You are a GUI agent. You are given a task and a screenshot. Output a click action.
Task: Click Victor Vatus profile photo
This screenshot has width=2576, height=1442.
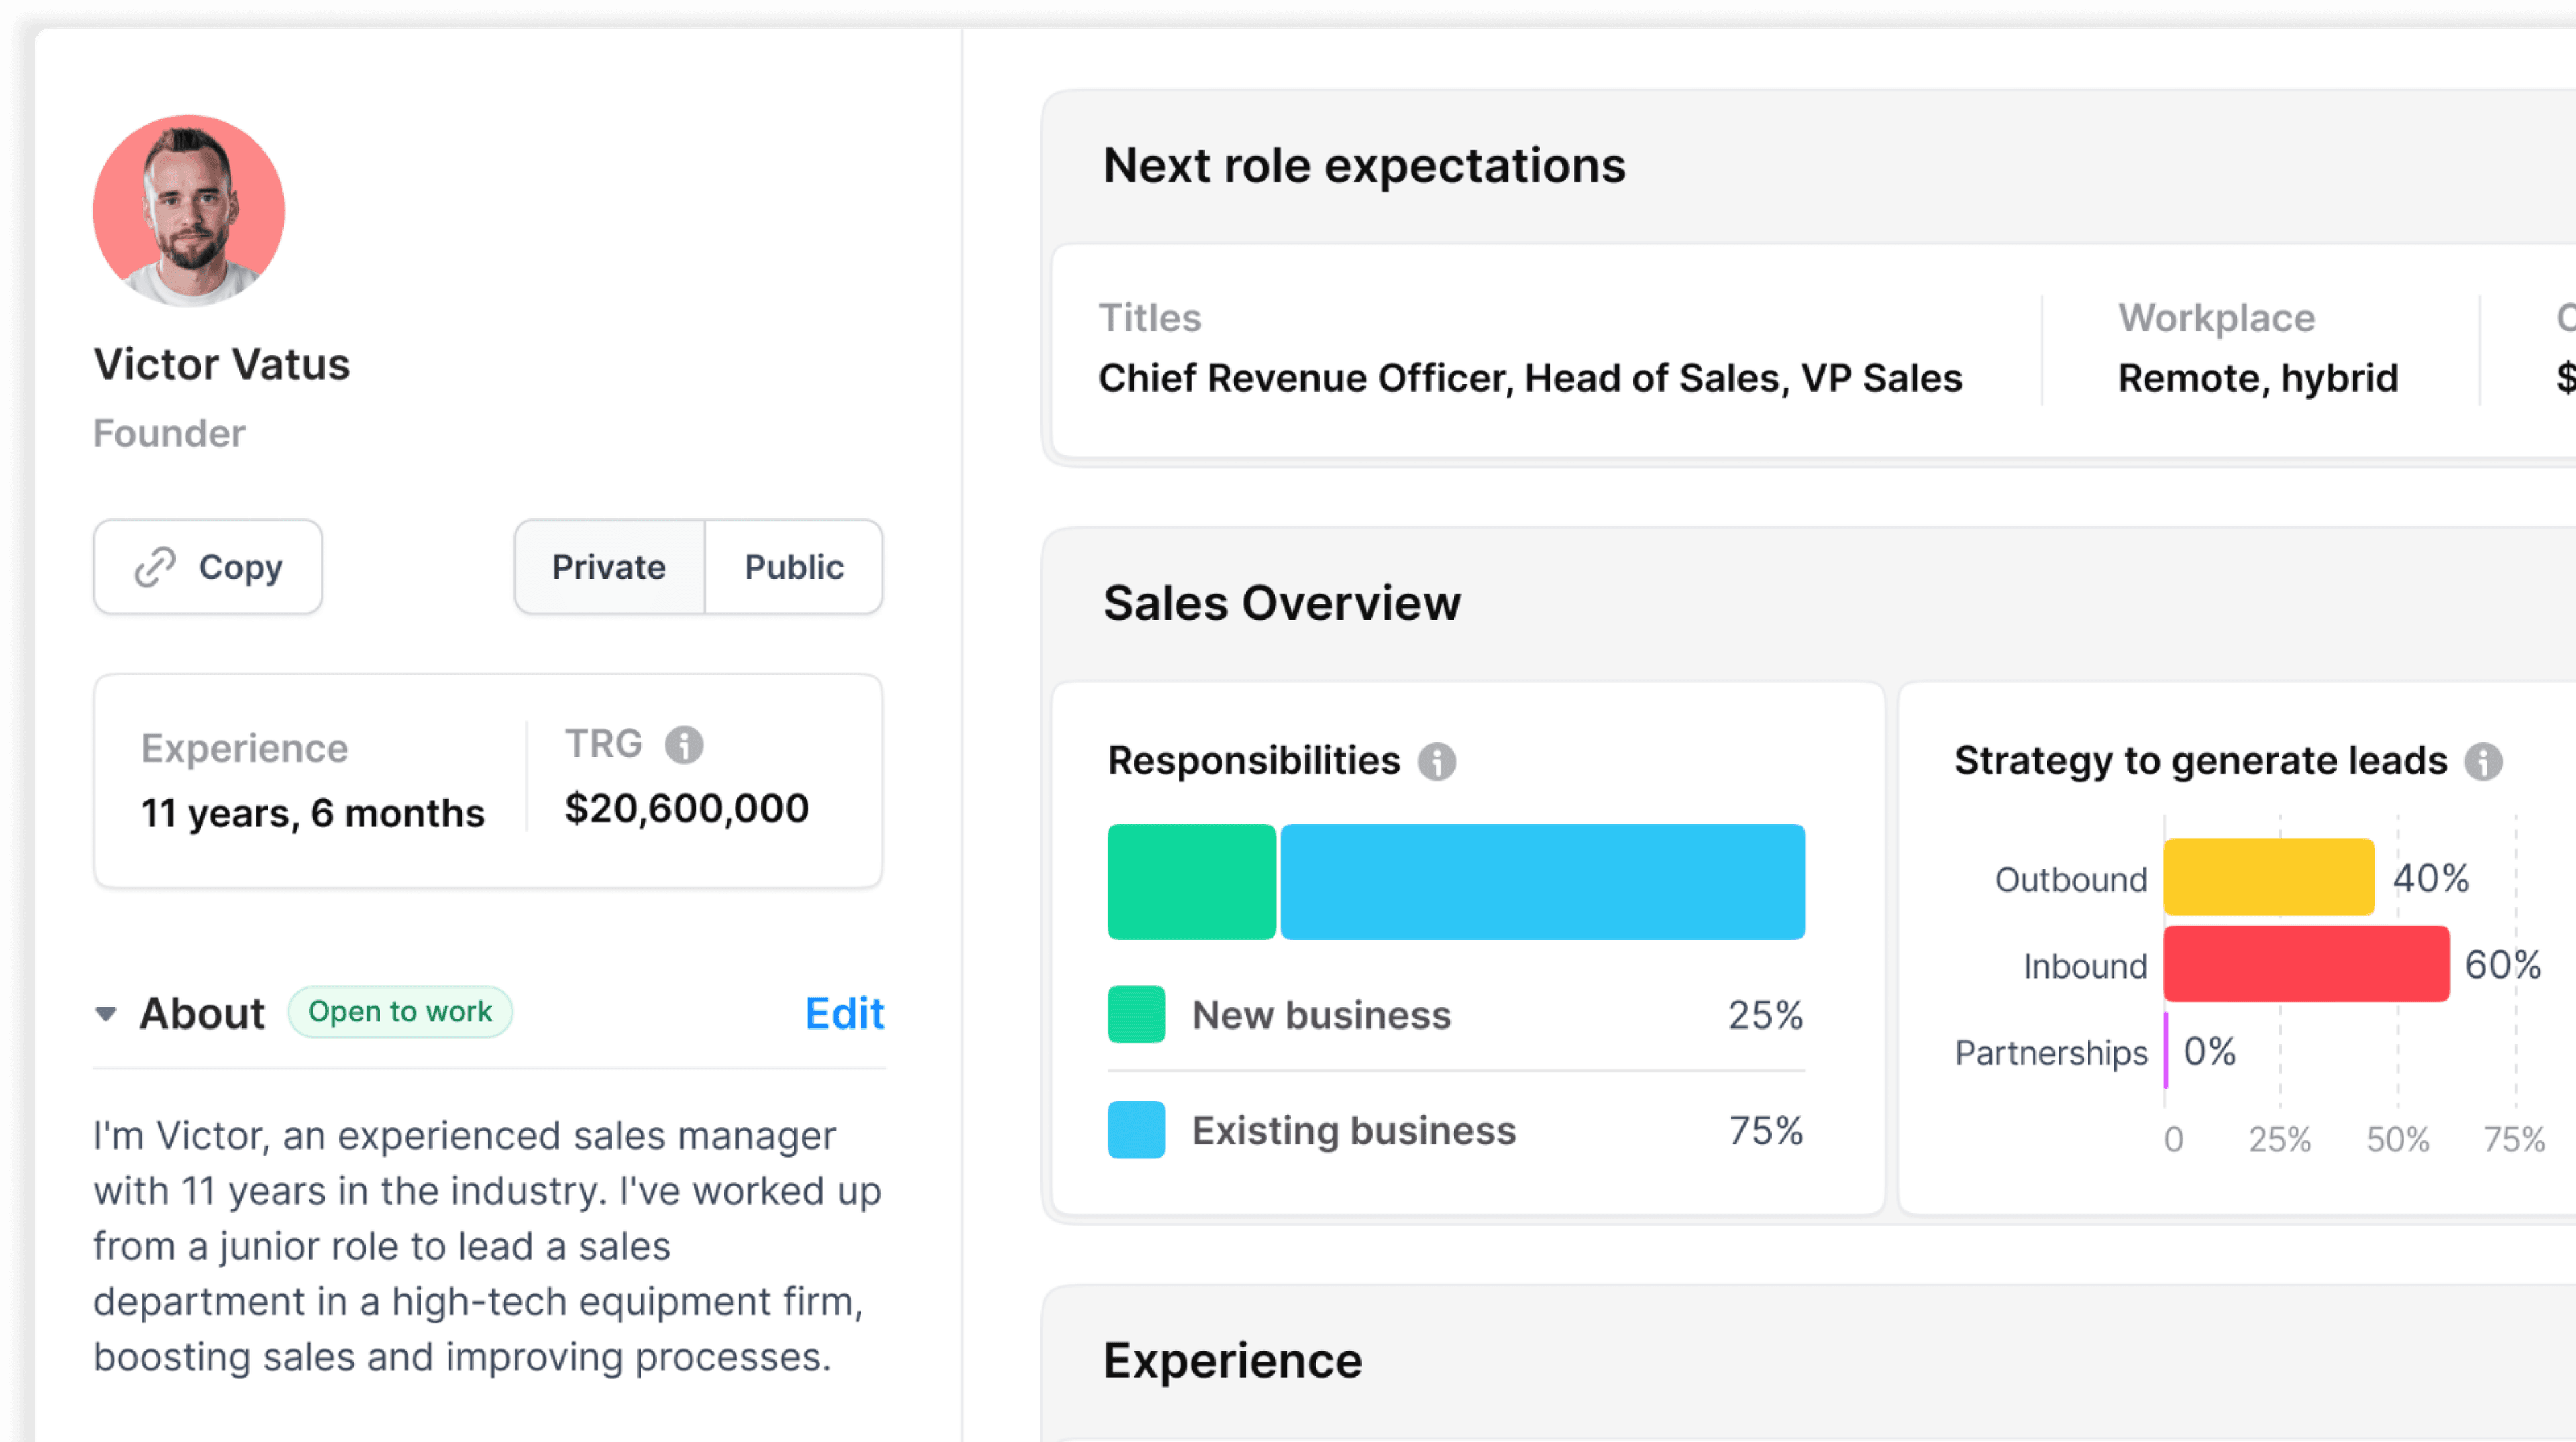point(189,211)
